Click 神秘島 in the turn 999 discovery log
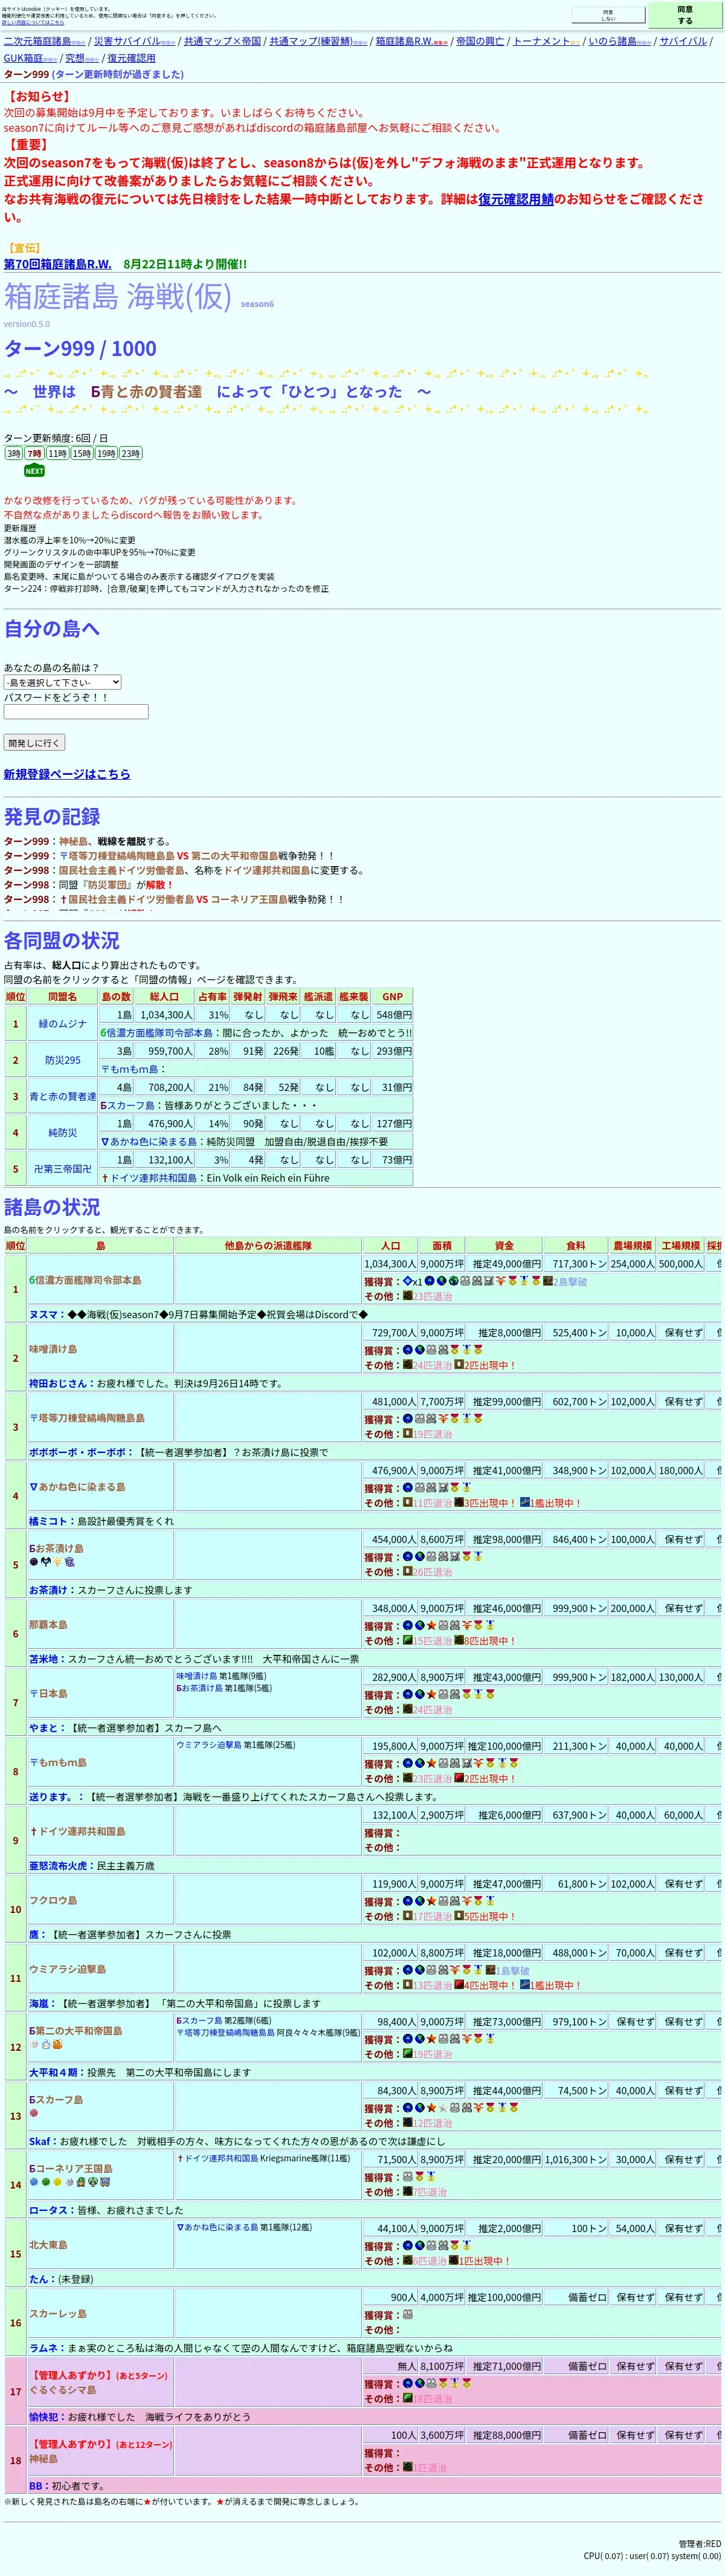 (73, 841)
